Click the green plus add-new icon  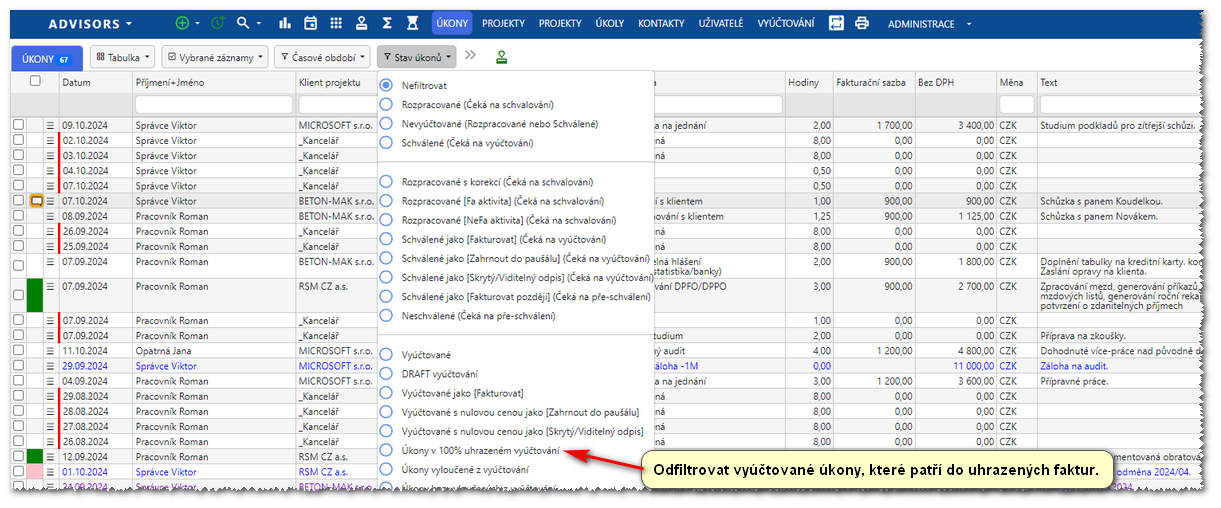(x=182, y=23)
